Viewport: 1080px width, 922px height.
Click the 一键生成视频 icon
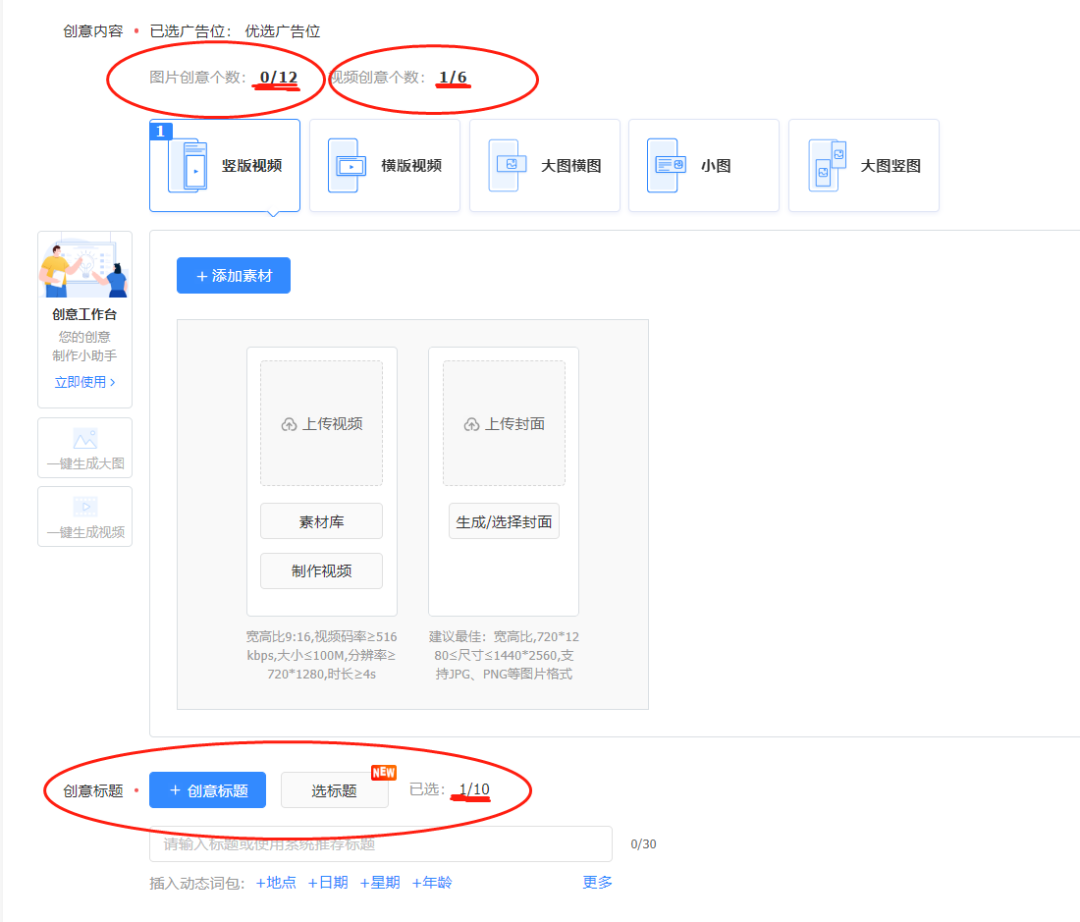pos(85,507)
